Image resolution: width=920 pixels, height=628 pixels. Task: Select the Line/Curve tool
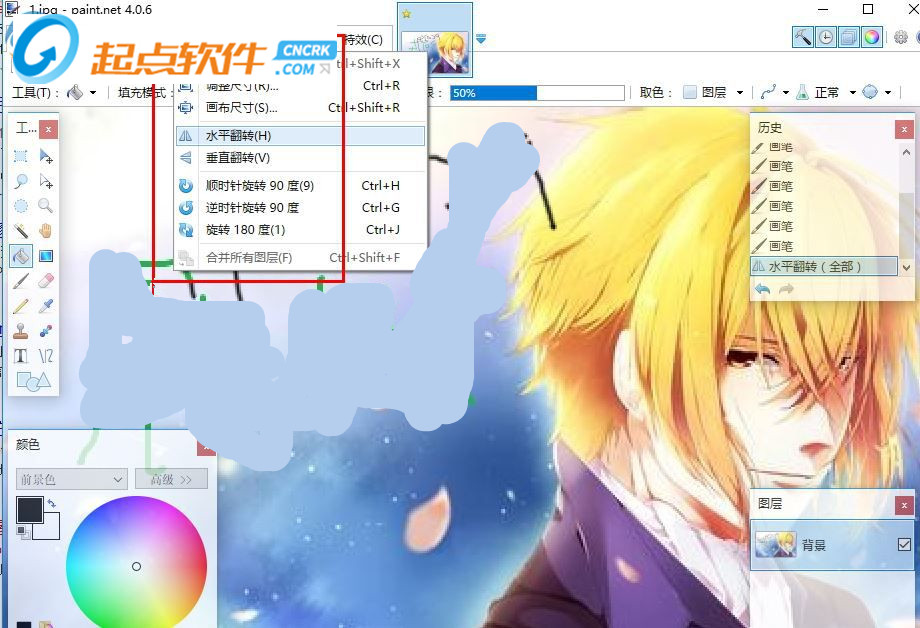click(46, 356)
